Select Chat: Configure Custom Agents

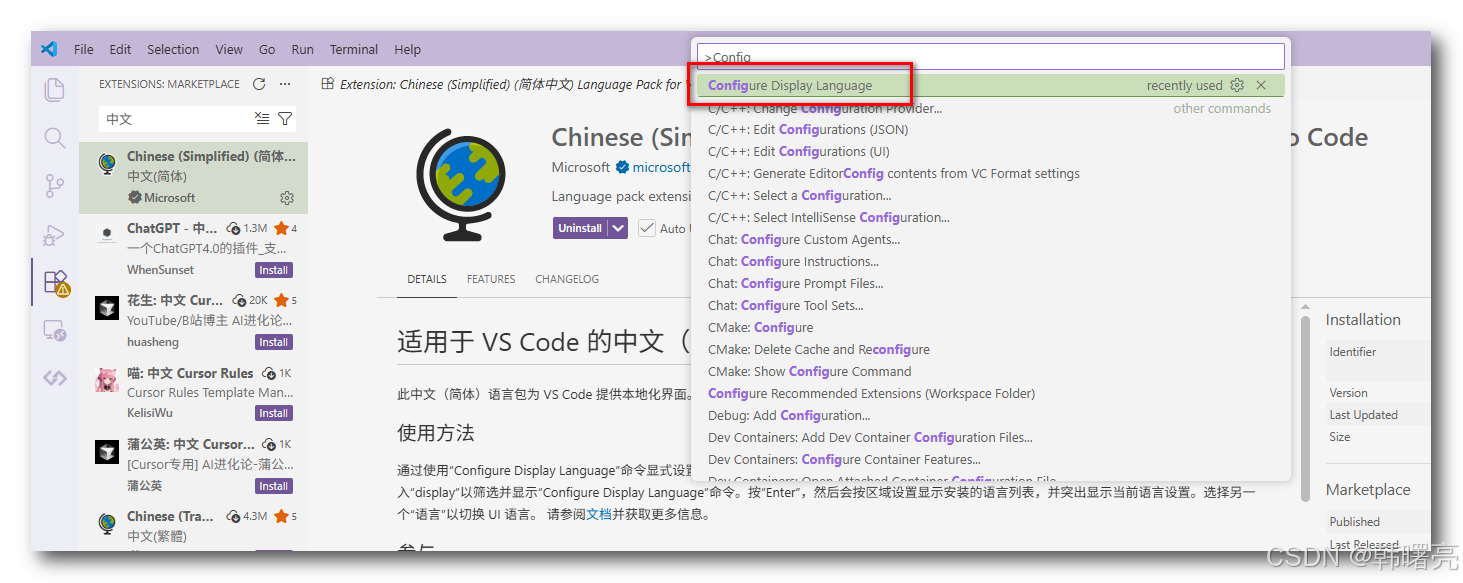pyautogui.click(x=991, y=240)
